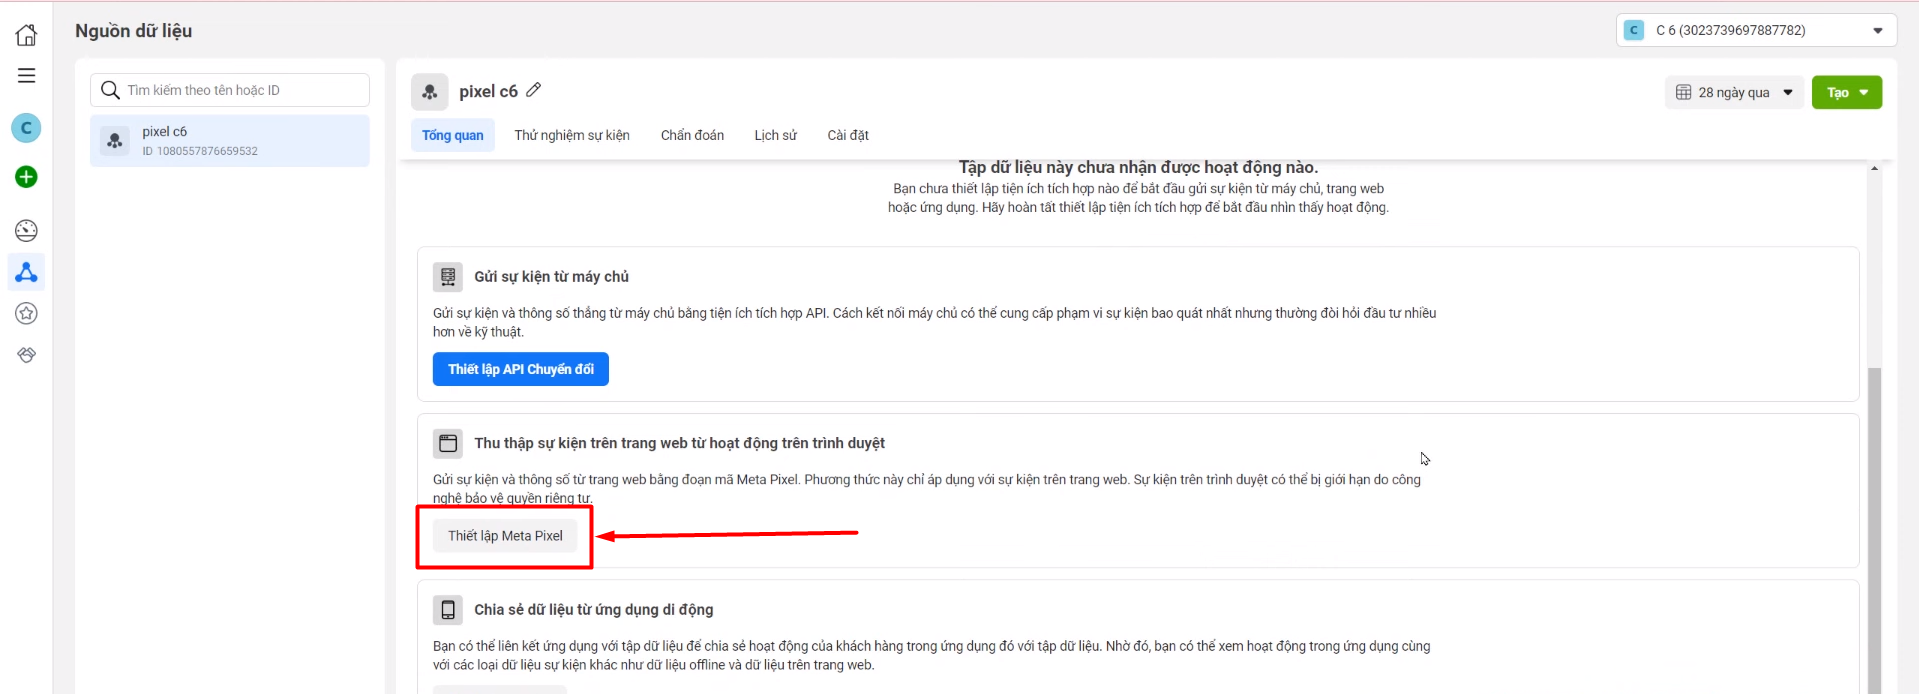Open the '28 ngày qua' date range dropdown

point(1734,93)
